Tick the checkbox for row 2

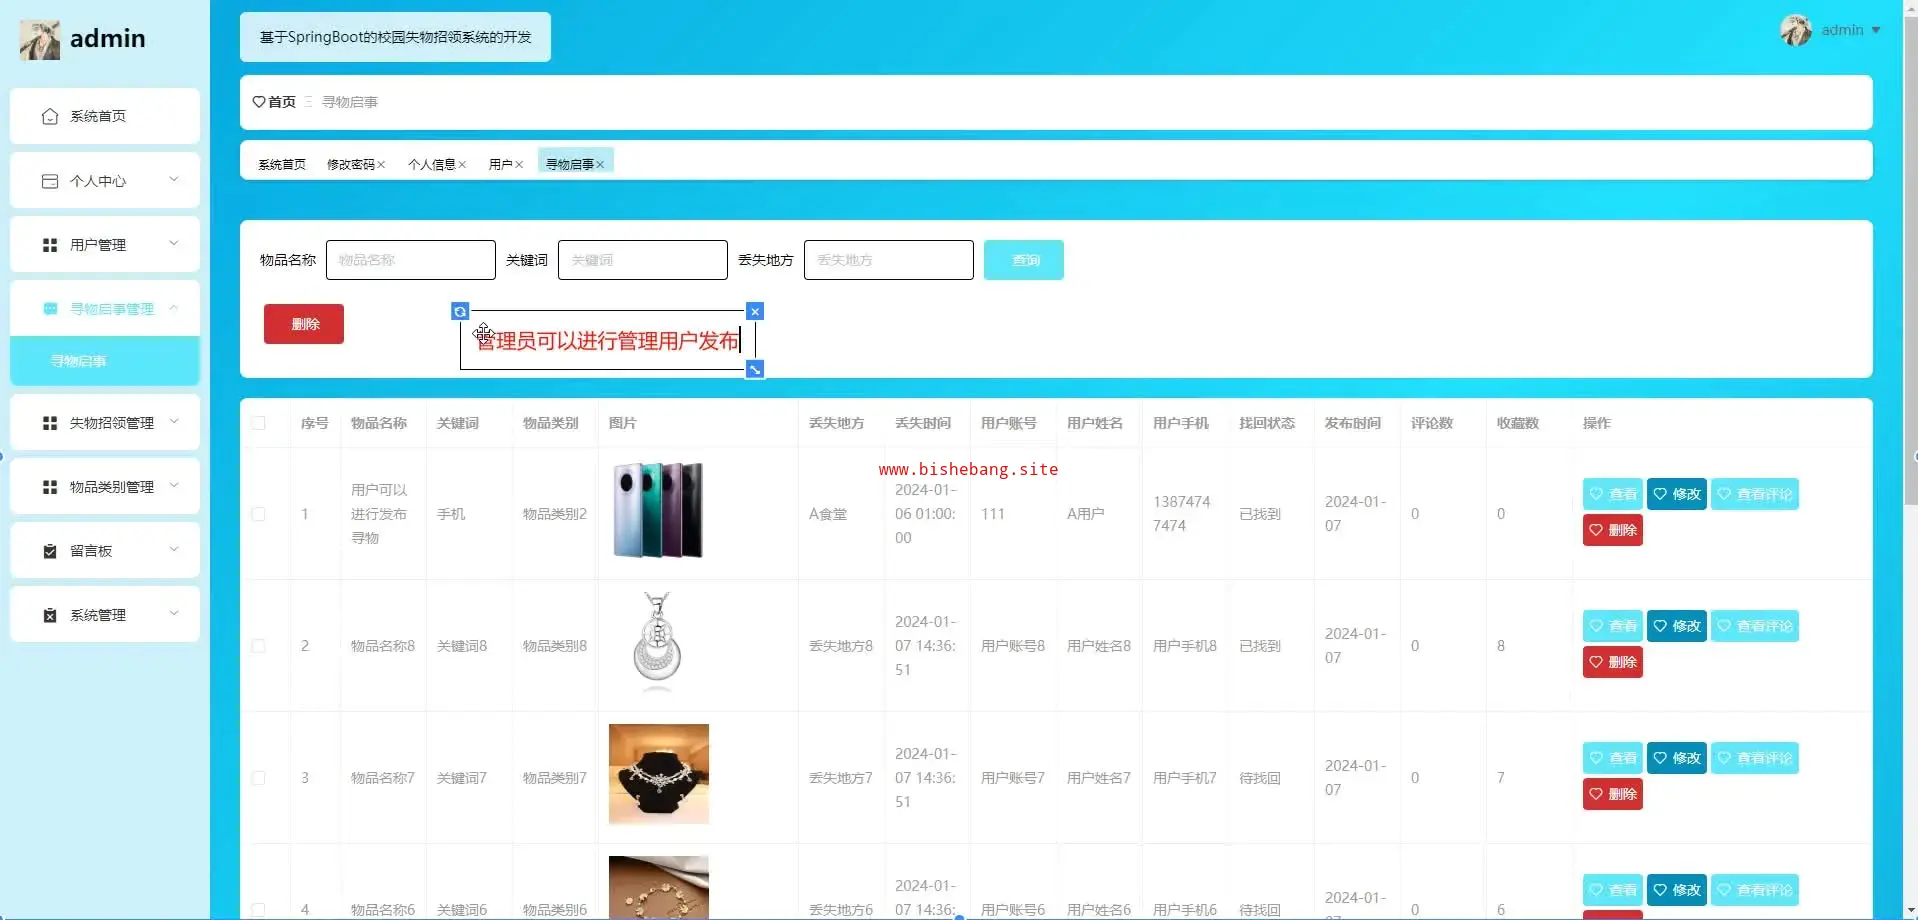[259, 646]
